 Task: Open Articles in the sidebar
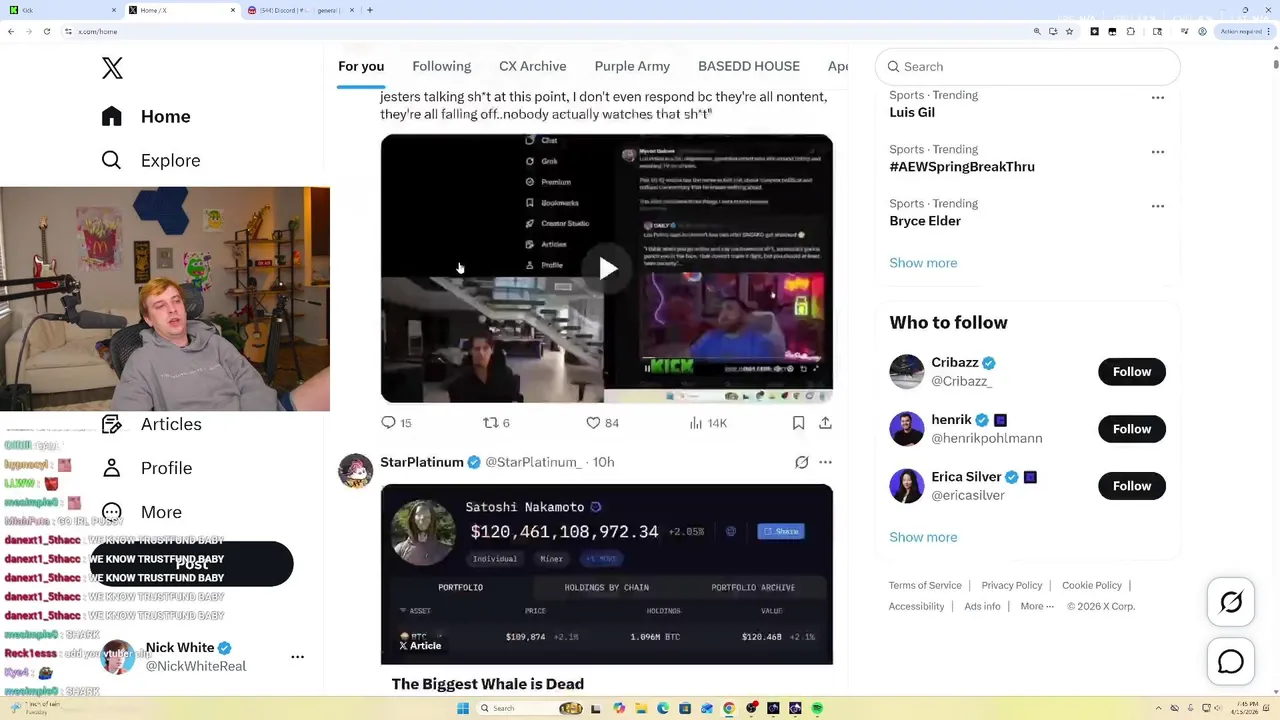(152, 424)
